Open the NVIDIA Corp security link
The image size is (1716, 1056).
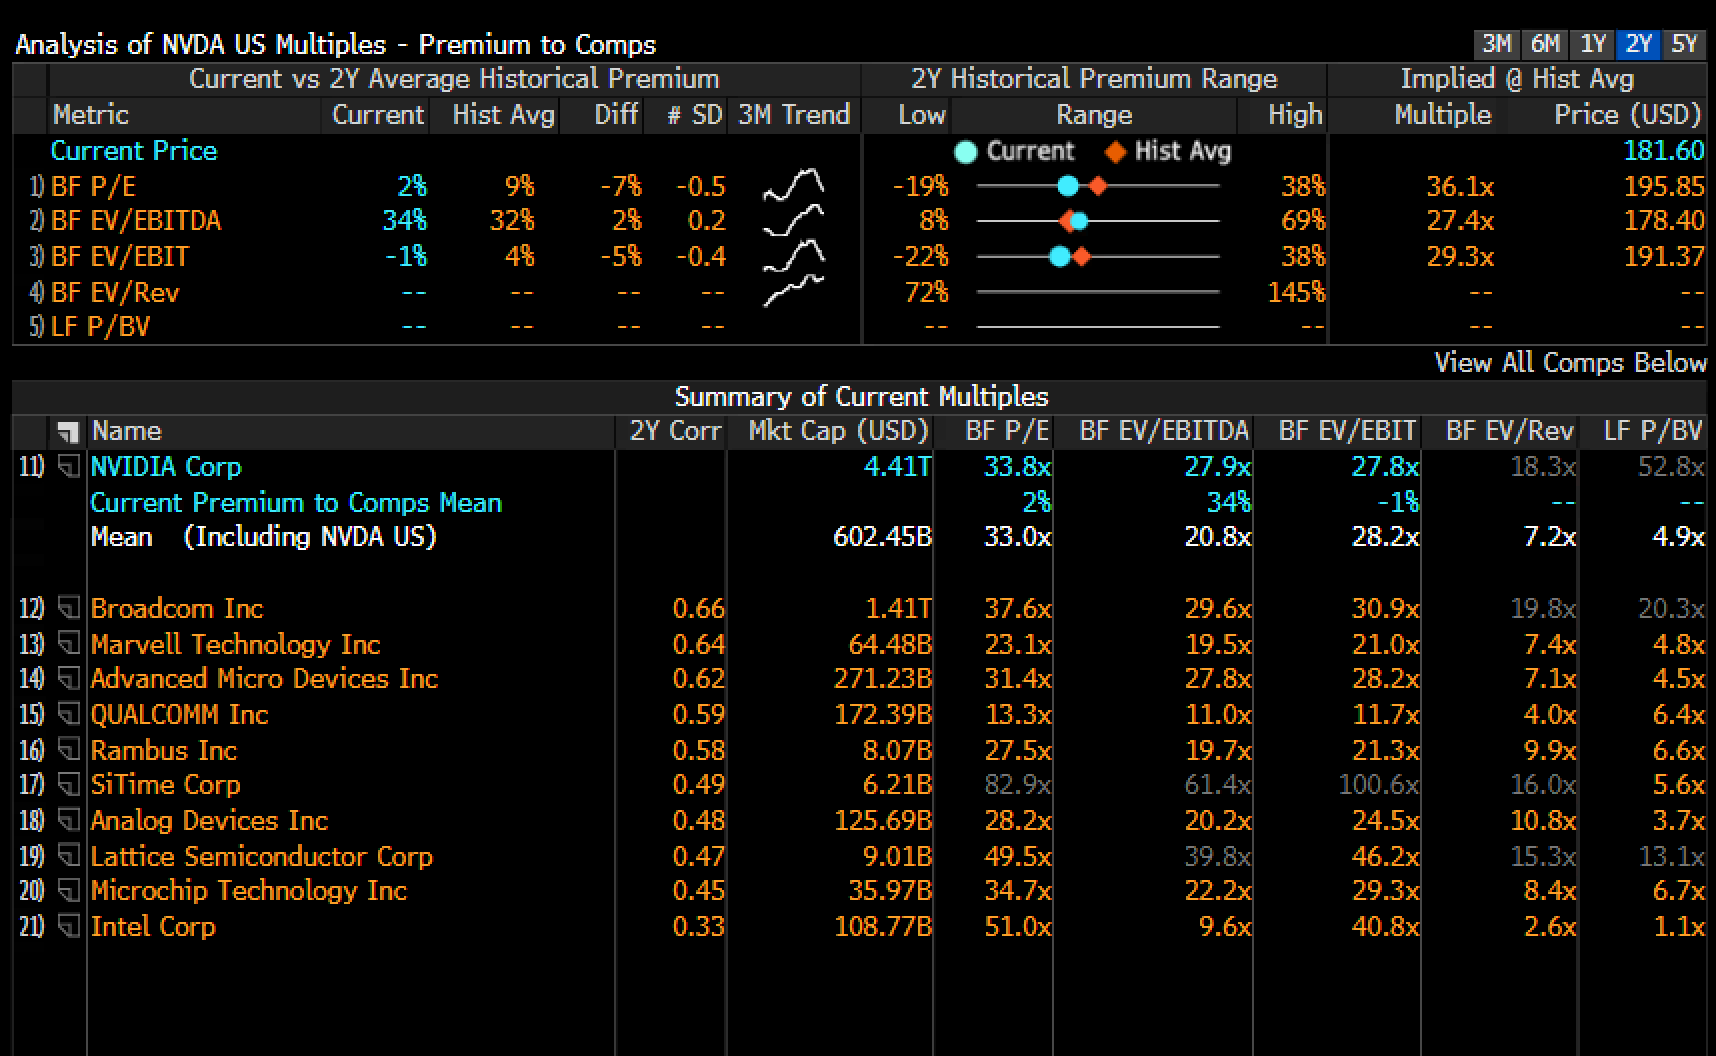(166, 466)
